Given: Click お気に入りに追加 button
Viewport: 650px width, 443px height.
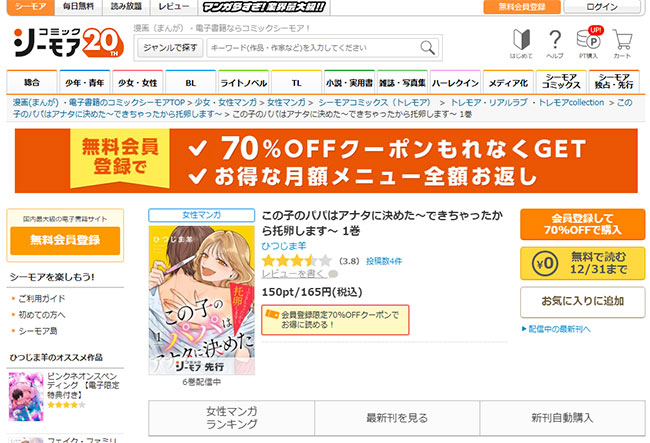Looking at the screenshot, I should 582,301.
